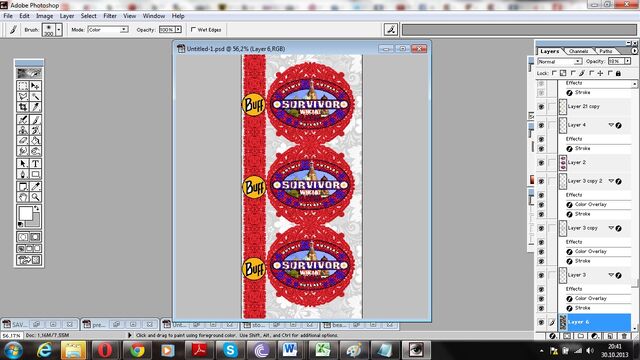Select the Crop tool
The image size is (640, 360).
pos(23,107)
